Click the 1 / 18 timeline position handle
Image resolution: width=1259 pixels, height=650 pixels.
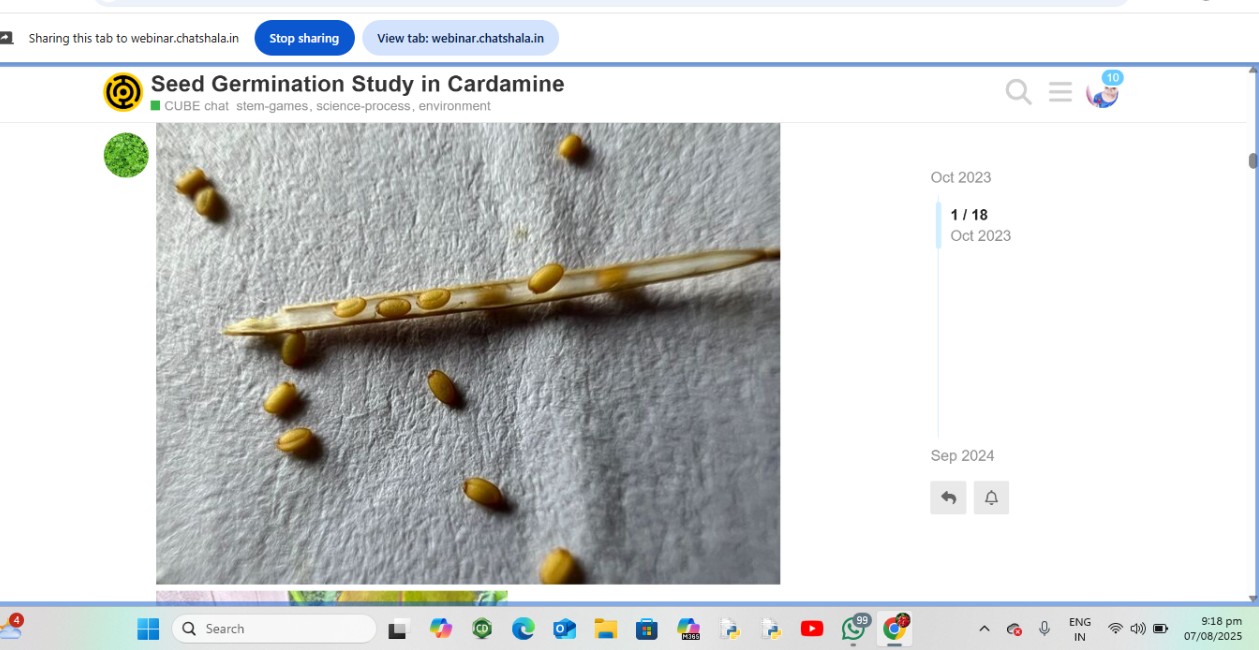point(968,215)
